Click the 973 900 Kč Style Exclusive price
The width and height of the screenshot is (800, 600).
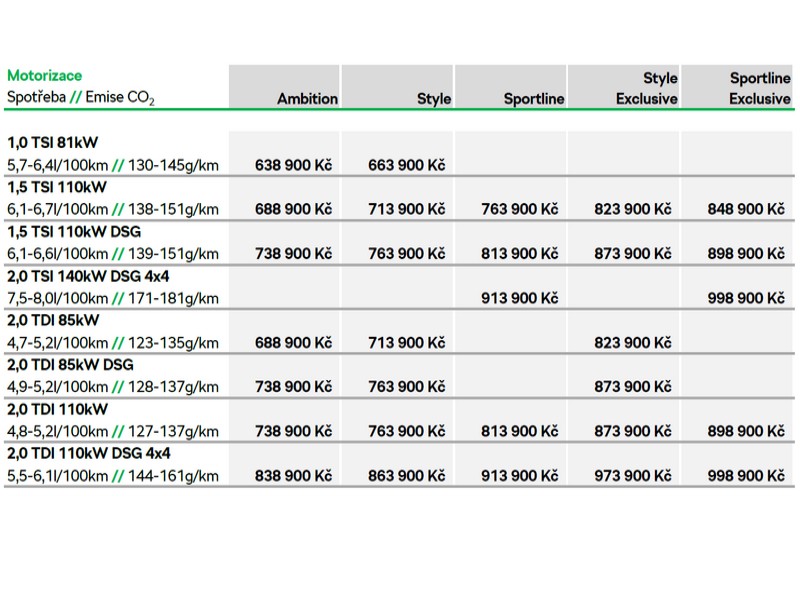(633, 476)
